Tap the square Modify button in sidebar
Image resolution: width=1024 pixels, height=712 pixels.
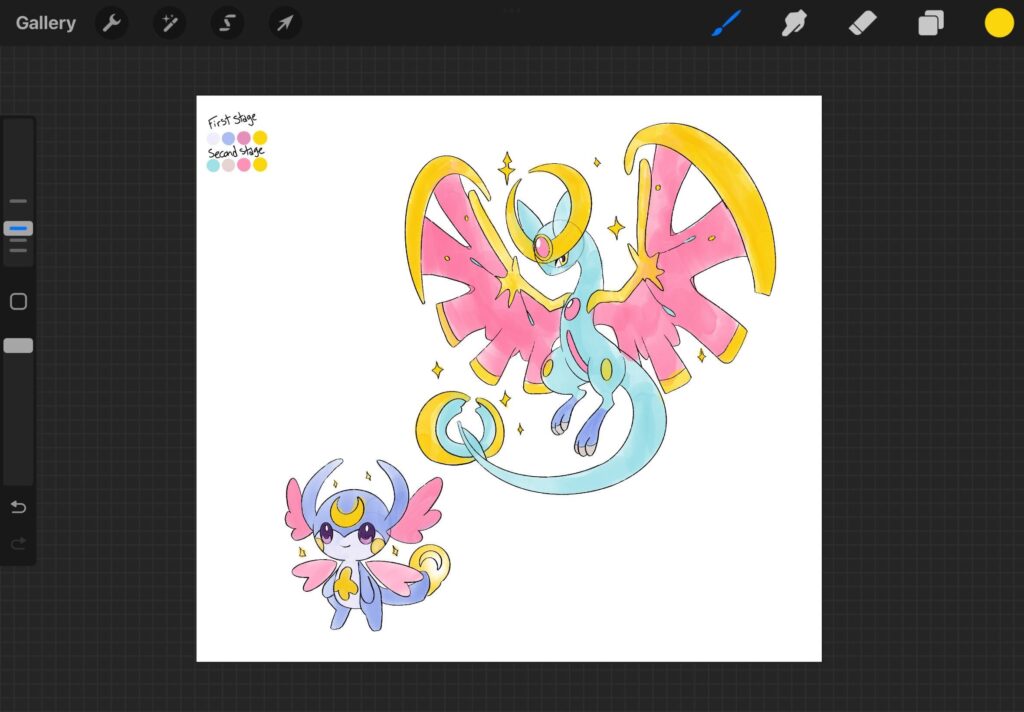click(18, 301)
